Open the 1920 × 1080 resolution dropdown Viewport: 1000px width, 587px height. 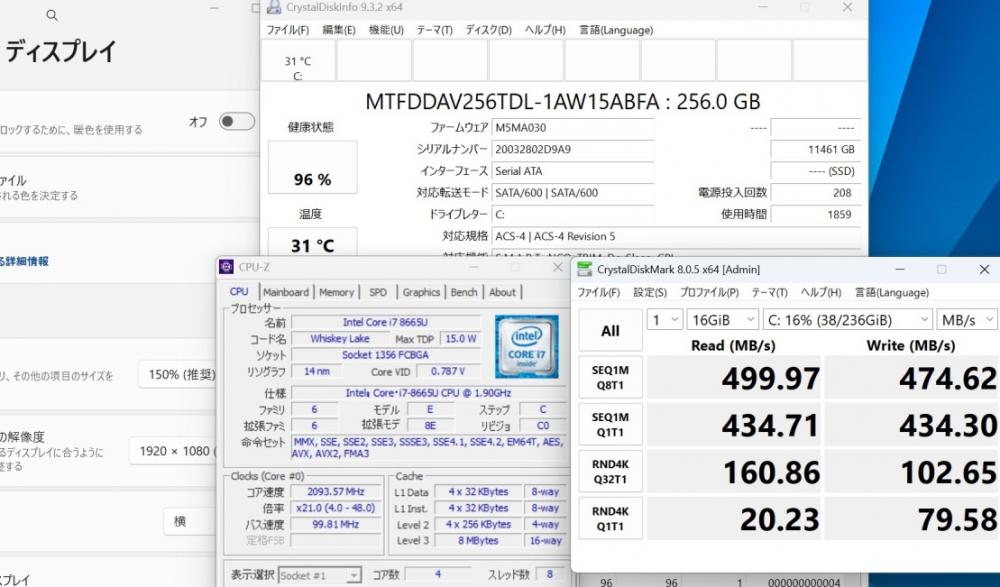click(x=173, y=451)
